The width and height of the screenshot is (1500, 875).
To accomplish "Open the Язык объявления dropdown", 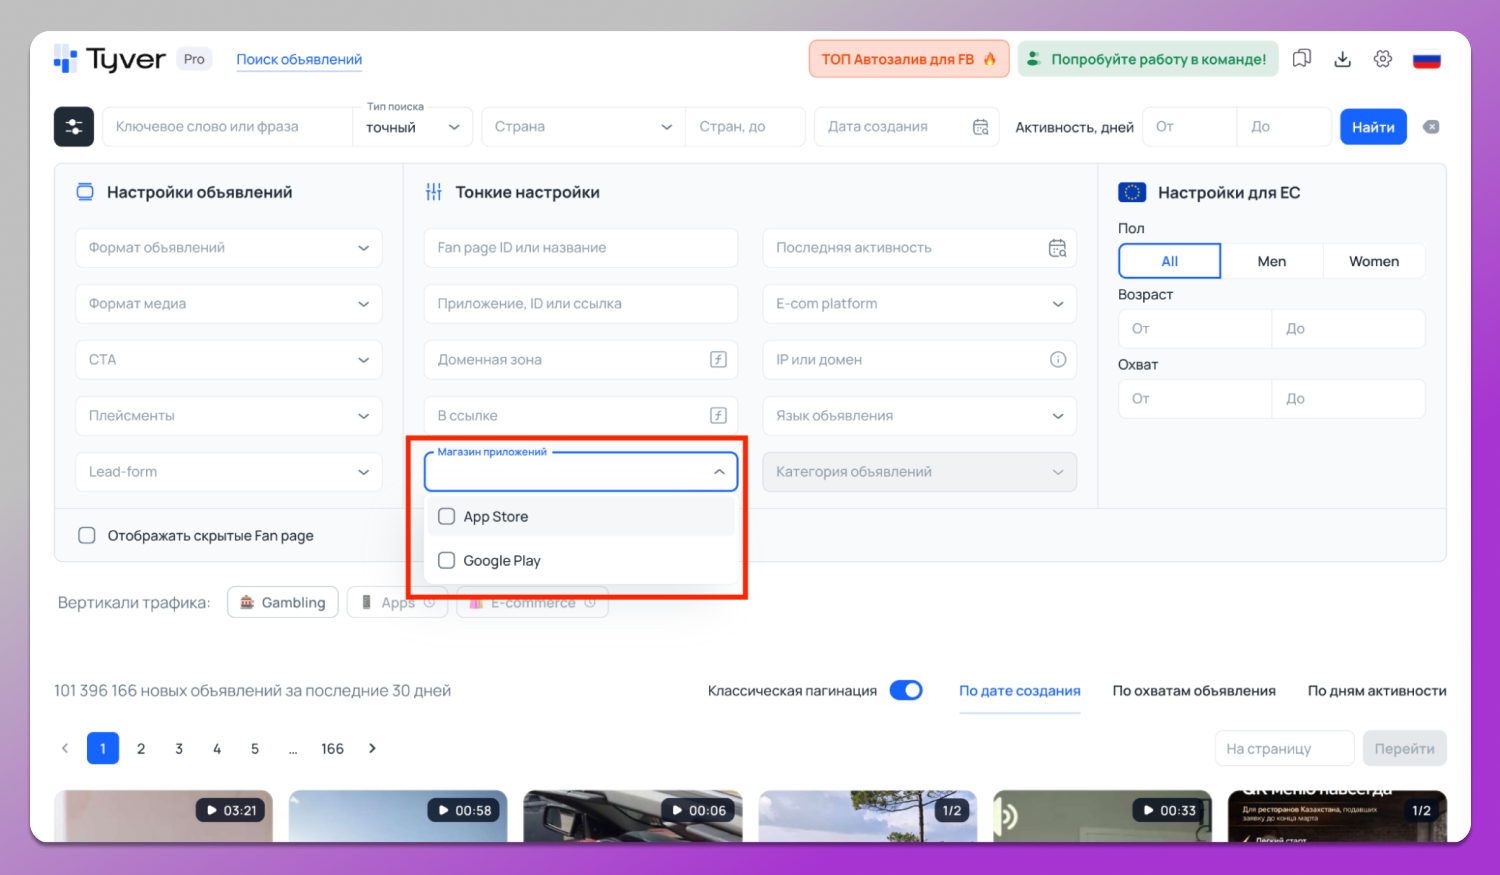I will (x=918, y=415).
